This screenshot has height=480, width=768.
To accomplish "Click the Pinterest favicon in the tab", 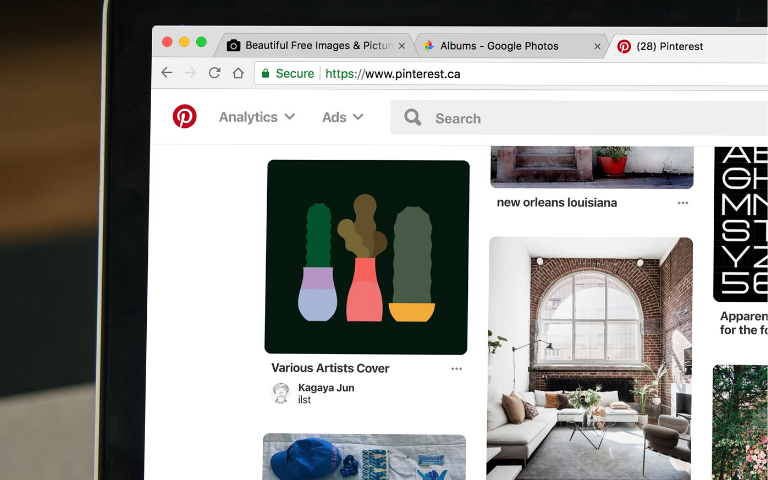I will (x=624, y=47).
